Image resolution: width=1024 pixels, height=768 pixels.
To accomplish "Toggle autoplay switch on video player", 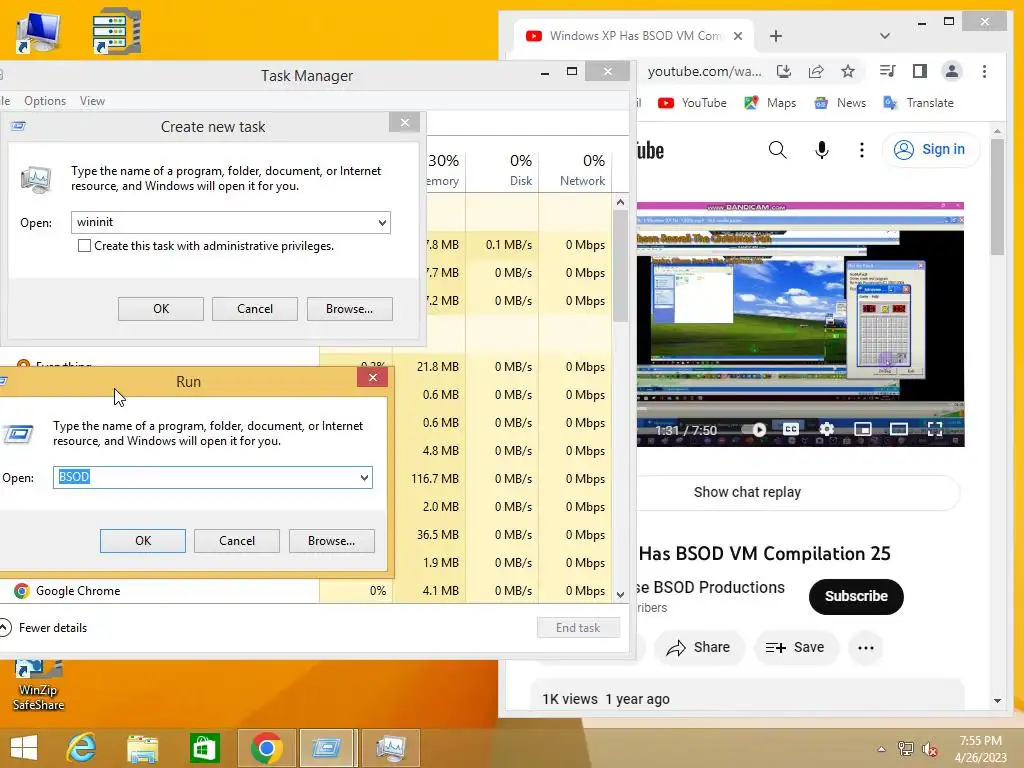I will pos(754,429).
